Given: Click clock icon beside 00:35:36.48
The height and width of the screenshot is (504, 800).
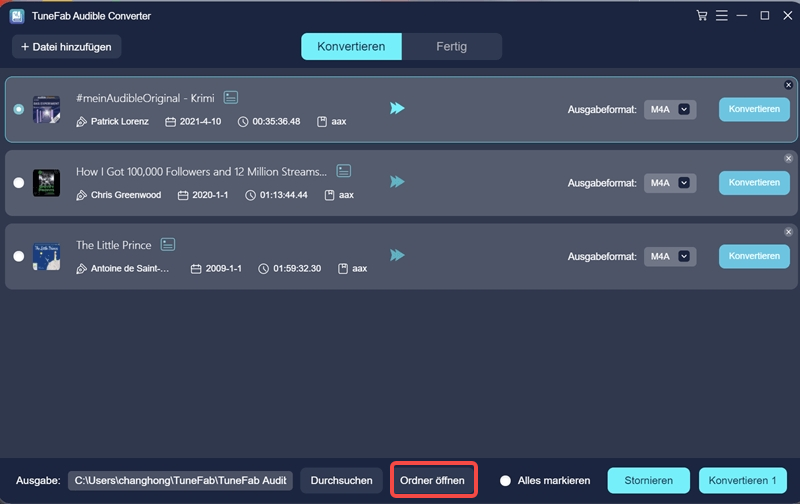Looking at the screenshot, I should tap(243, 122).
